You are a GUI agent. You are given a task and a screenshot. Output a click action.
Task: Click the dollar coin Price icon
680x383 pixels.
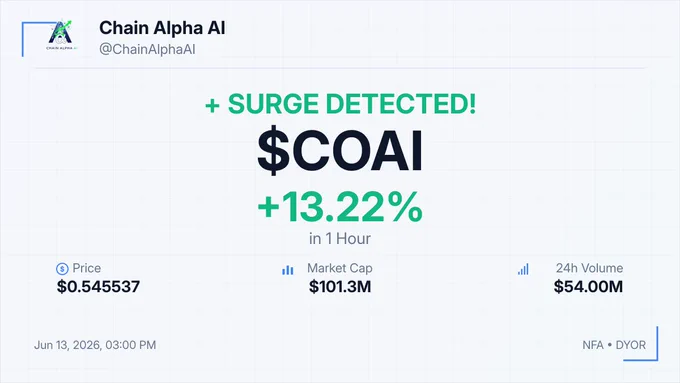pyautogui.click(x=62, y=269)
